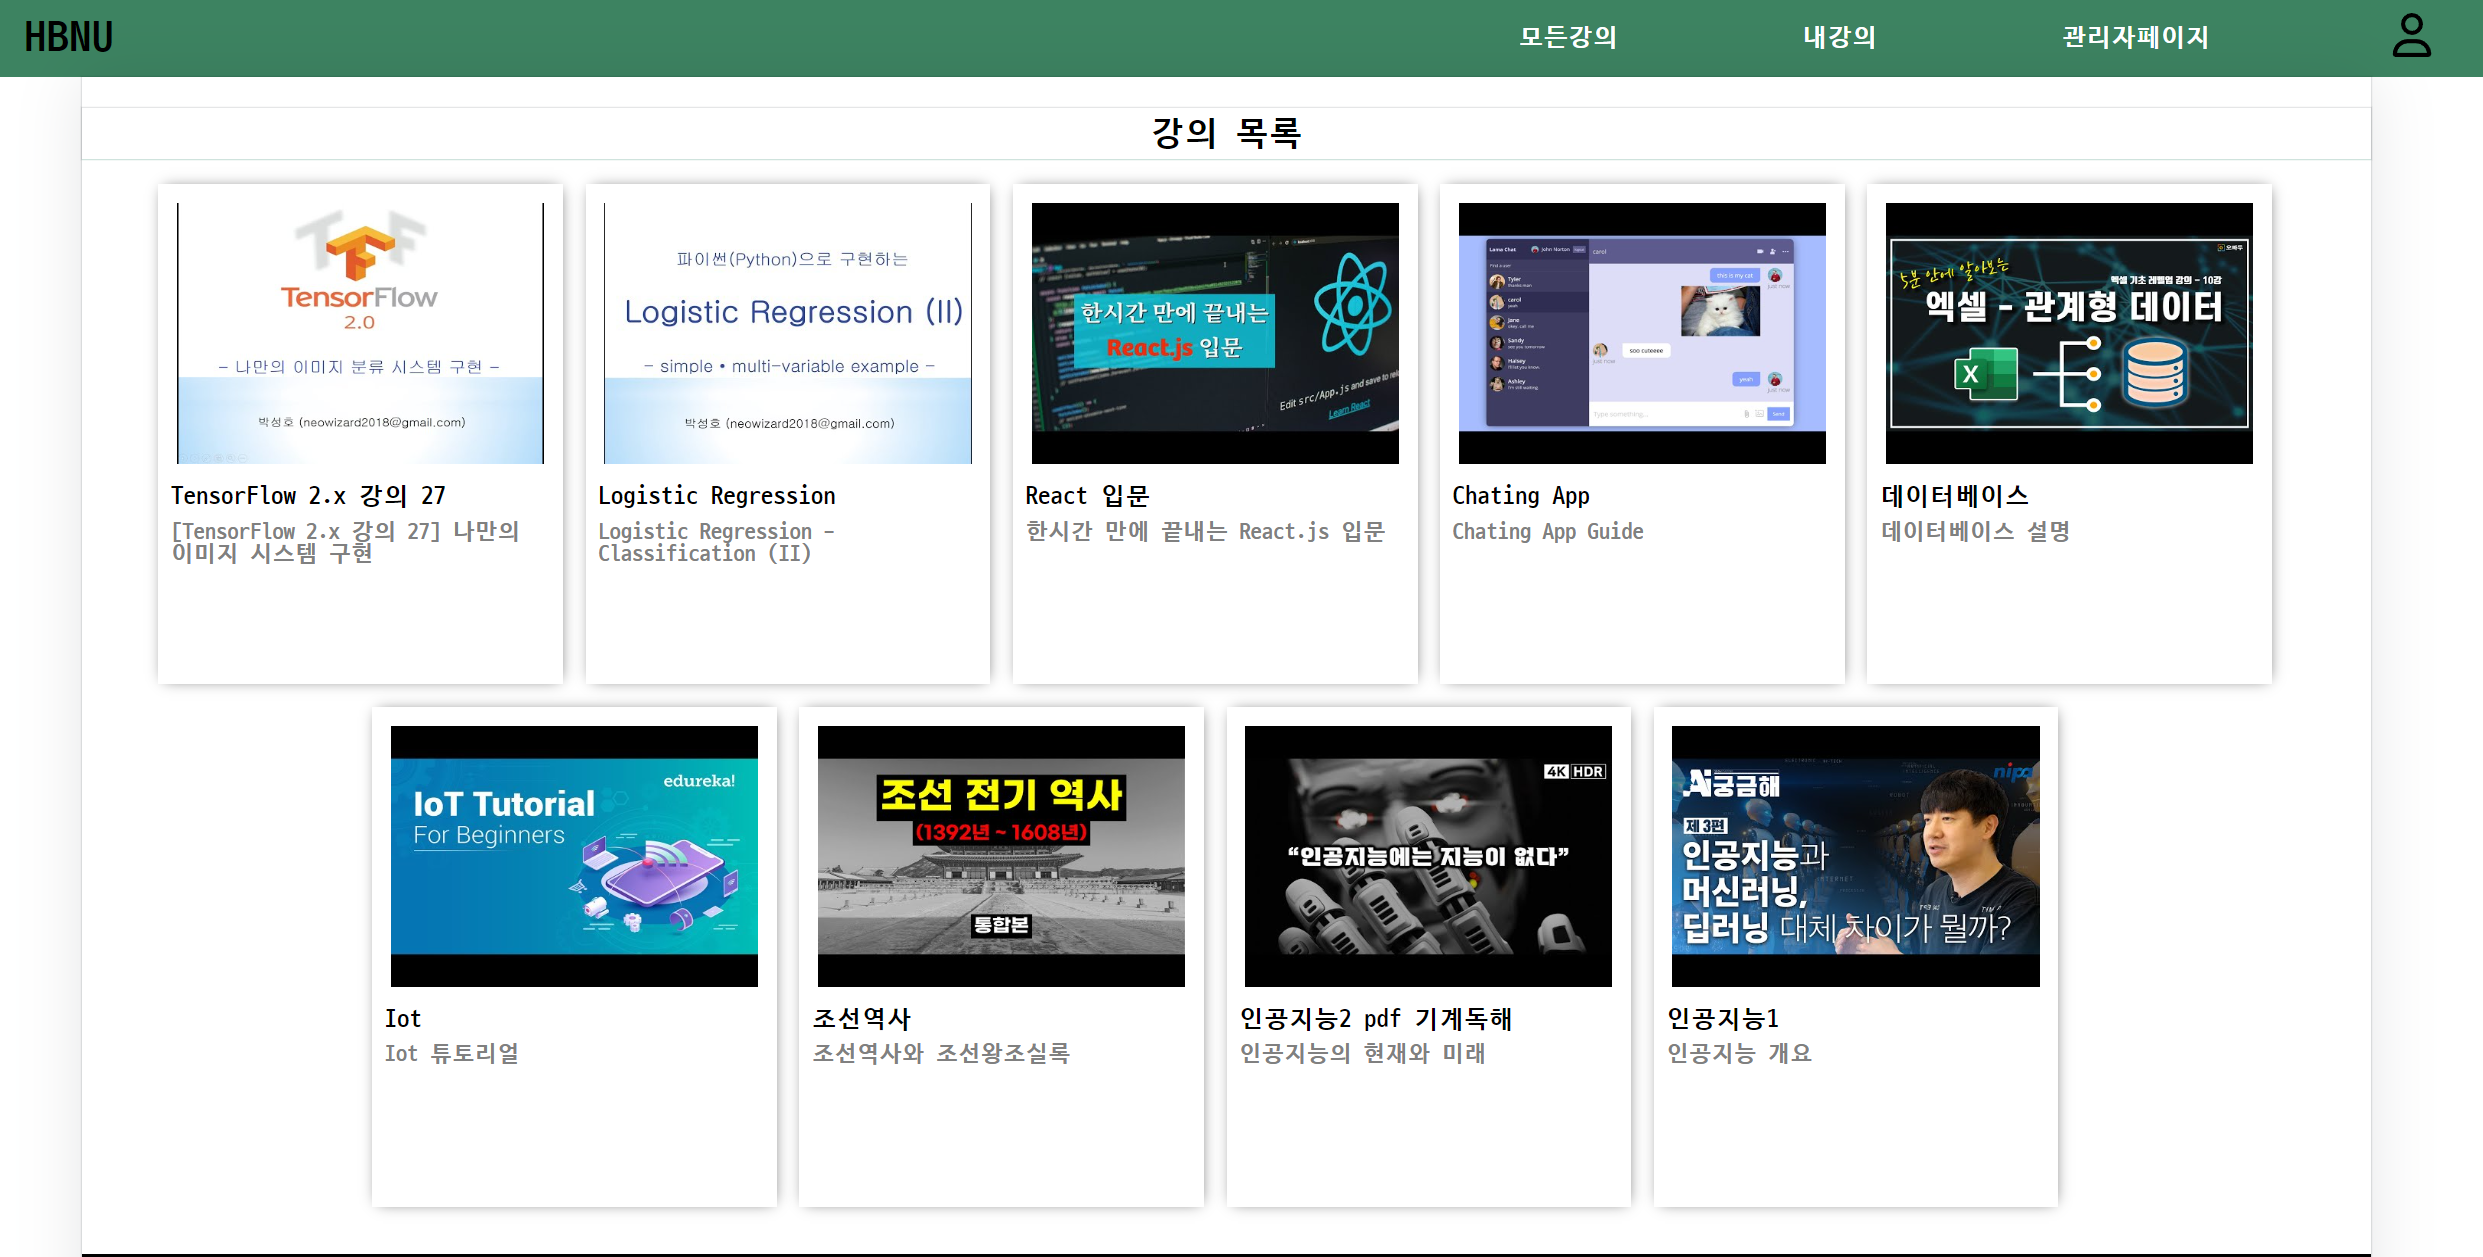Open the React.js 입문 thumbnail
Screen dimensions: 2483x1257
(x=1215, y=333)
